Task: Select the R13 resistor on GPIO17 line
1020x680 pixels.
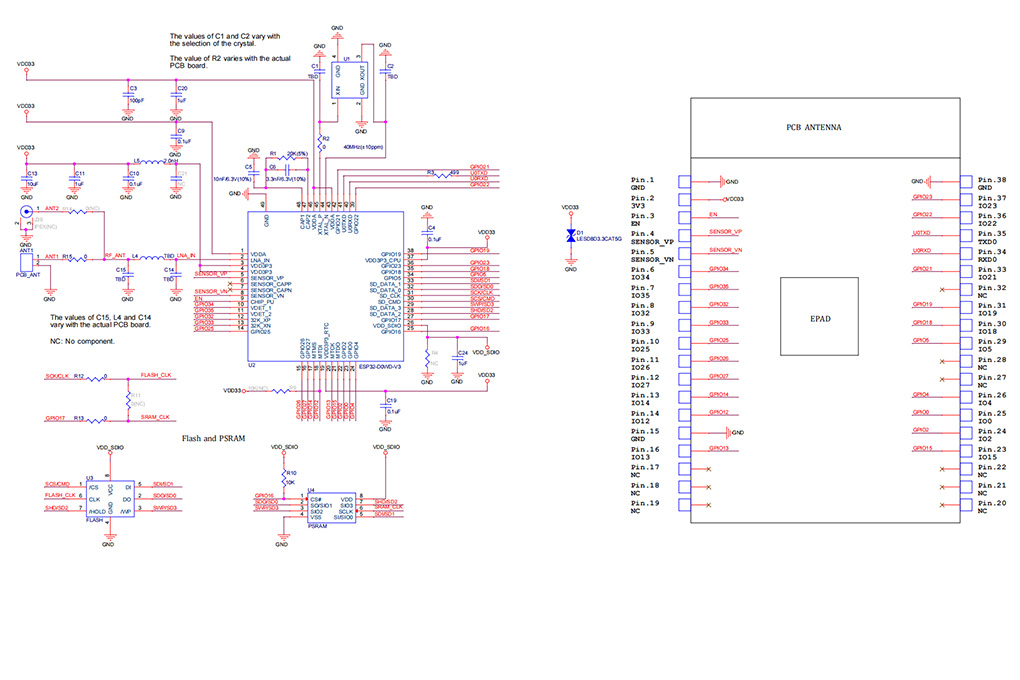Action: click(96, 420)
